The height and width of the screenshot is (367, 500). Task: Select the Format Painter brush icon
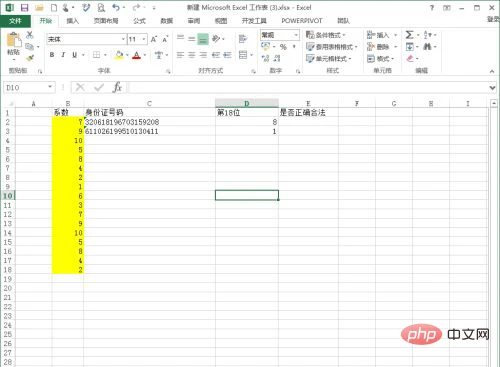(x=30, y=58)
